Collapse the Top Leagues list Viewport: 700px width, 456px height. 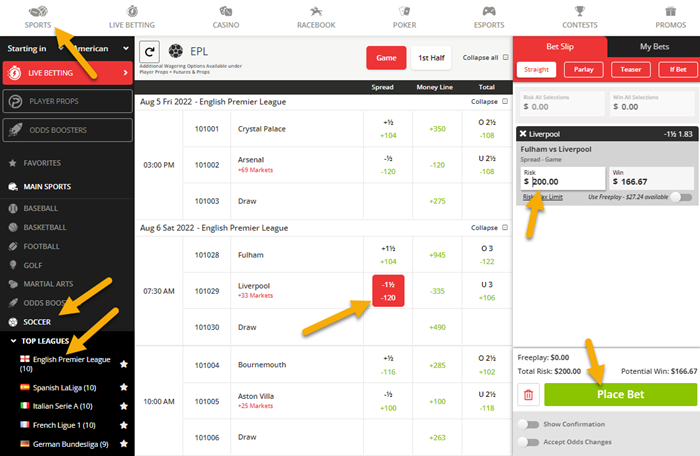(13, 341)
